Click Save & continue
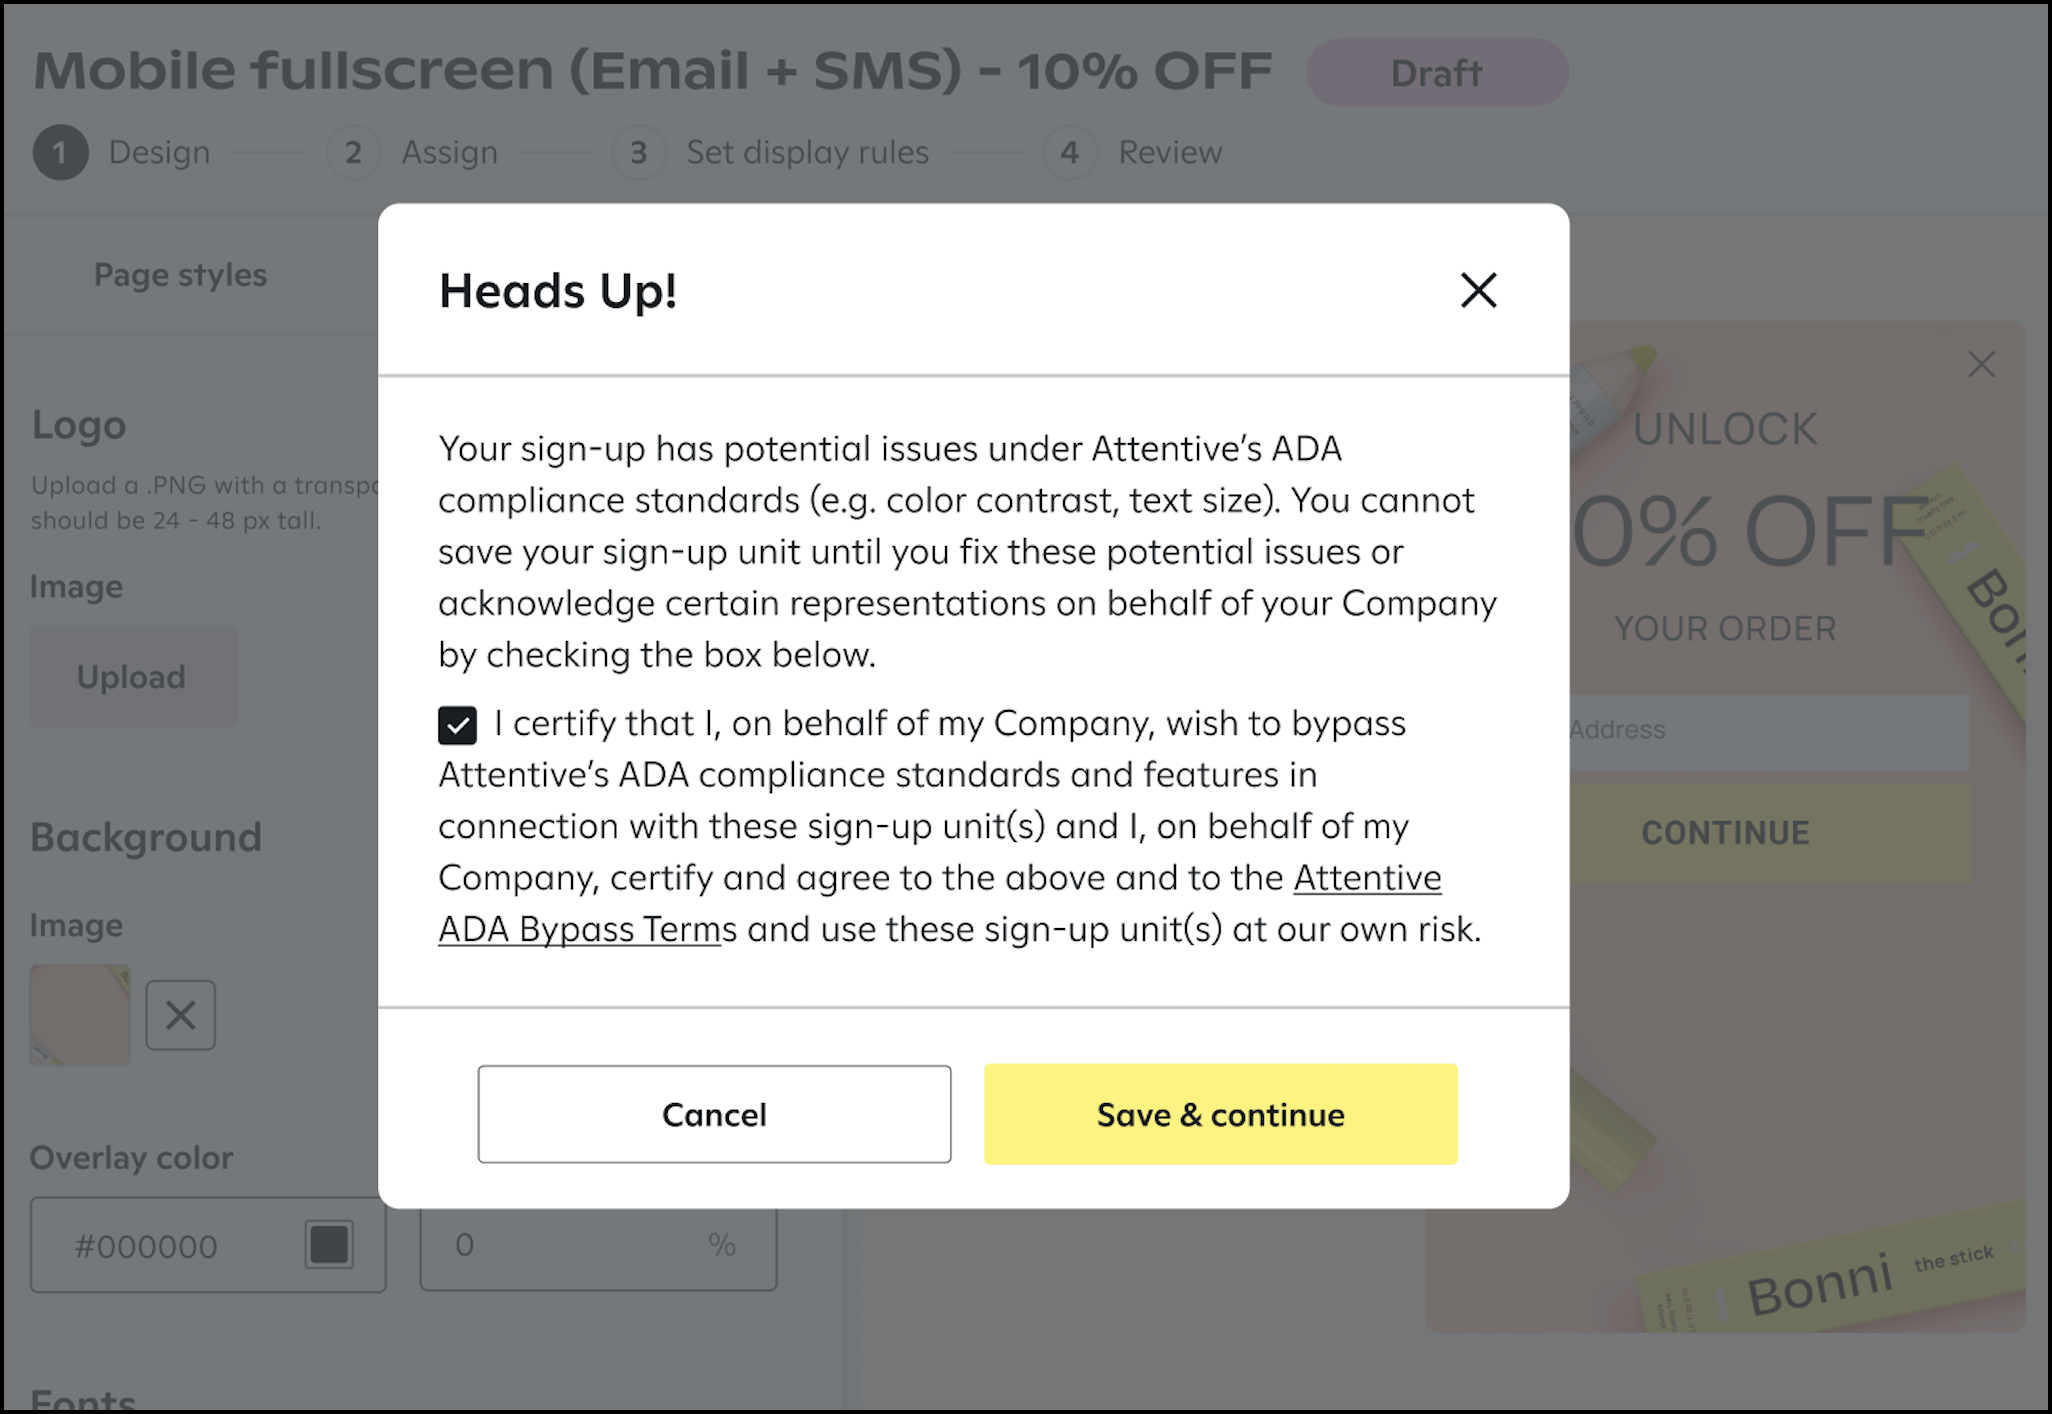2052x1414 pixels. click(1220, 1114)
